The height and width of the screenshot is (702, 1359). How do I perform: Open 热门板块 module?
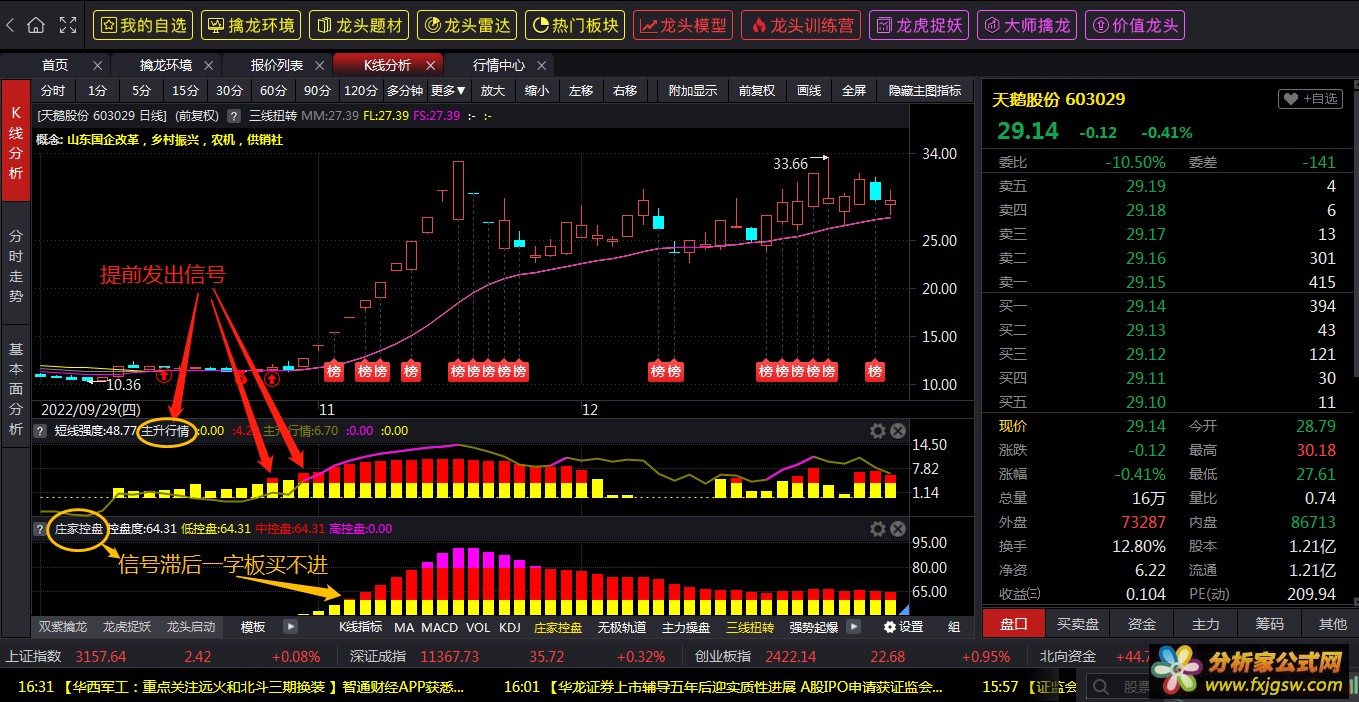tap(575, 25)
